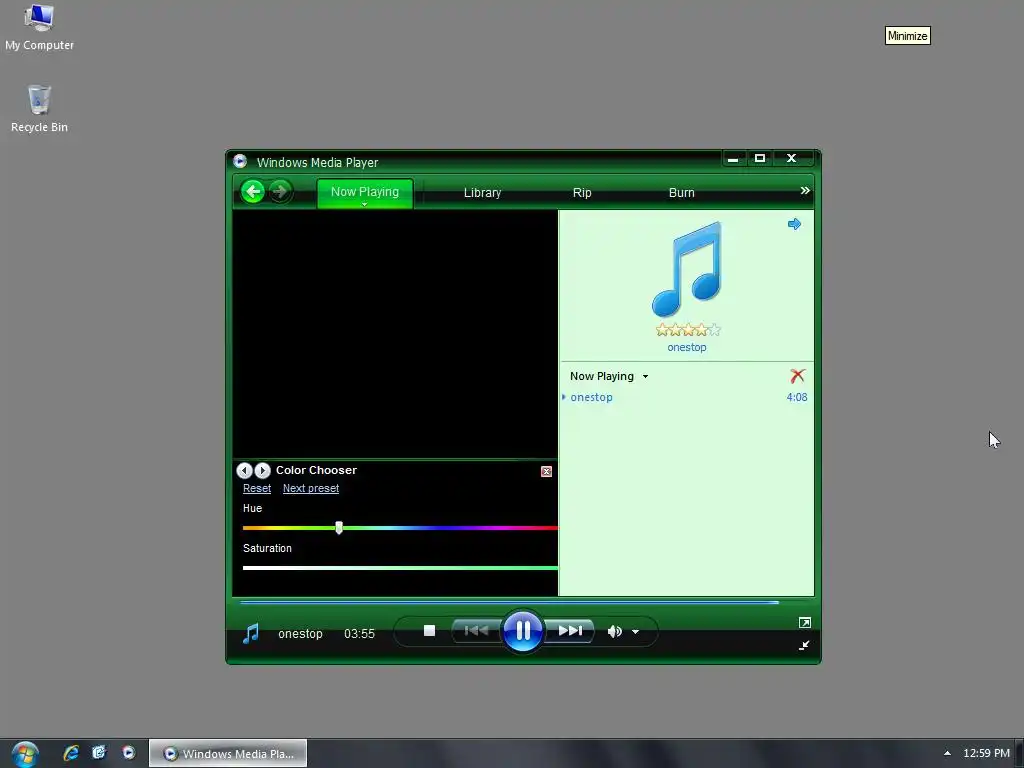Show previous enhancement in Color Chooser
This screenshot has height=768, width=1024.
(244, 470)
